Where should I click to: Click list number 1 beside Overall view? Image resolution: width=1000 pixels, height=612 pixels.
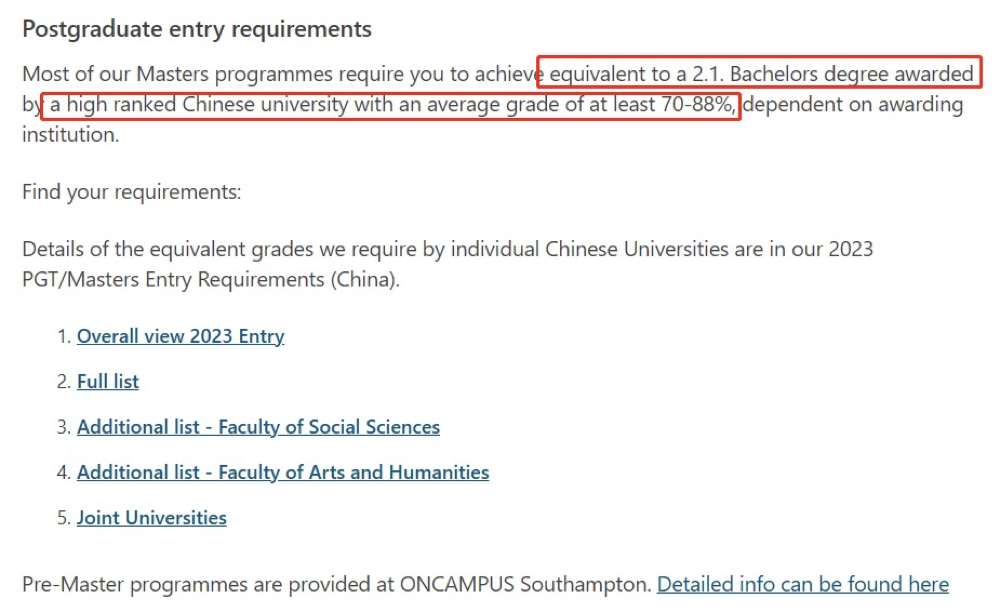(x=63, y=336)
